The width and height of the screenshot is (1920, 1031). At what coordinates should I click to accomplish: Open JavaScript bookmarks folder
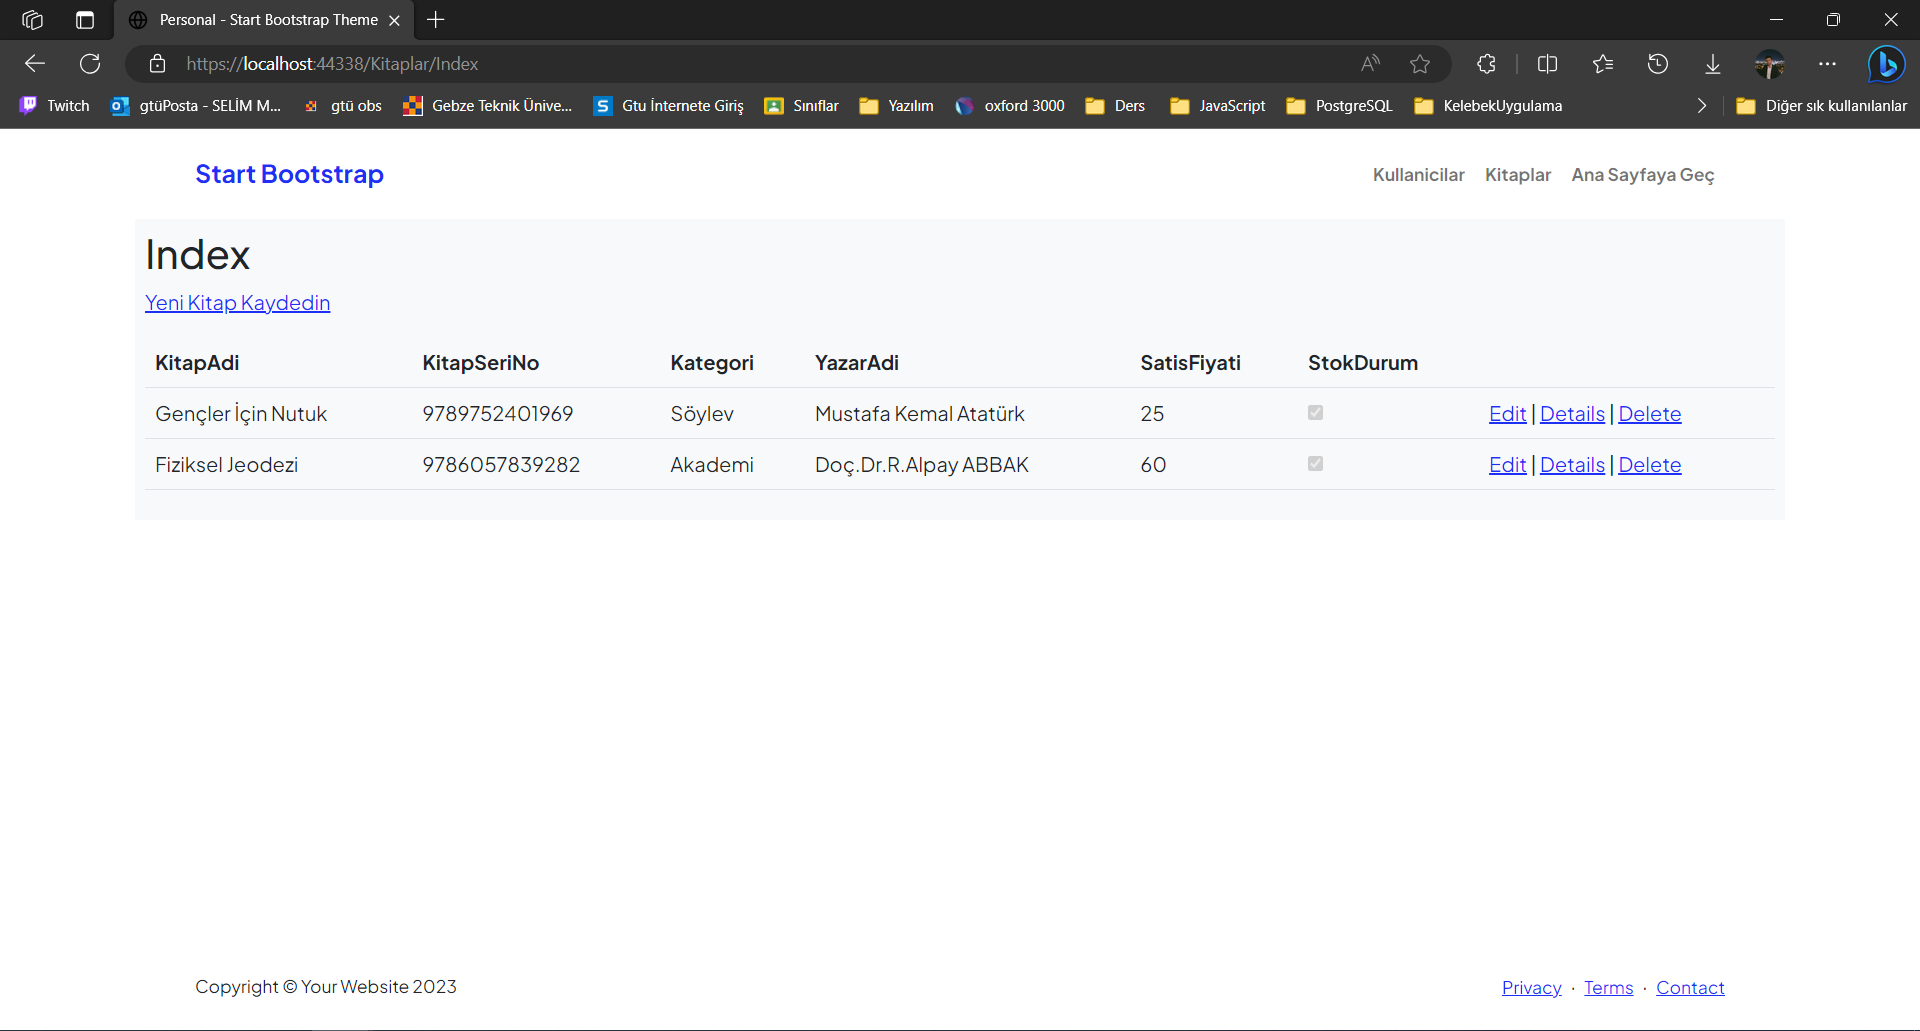1217,106
